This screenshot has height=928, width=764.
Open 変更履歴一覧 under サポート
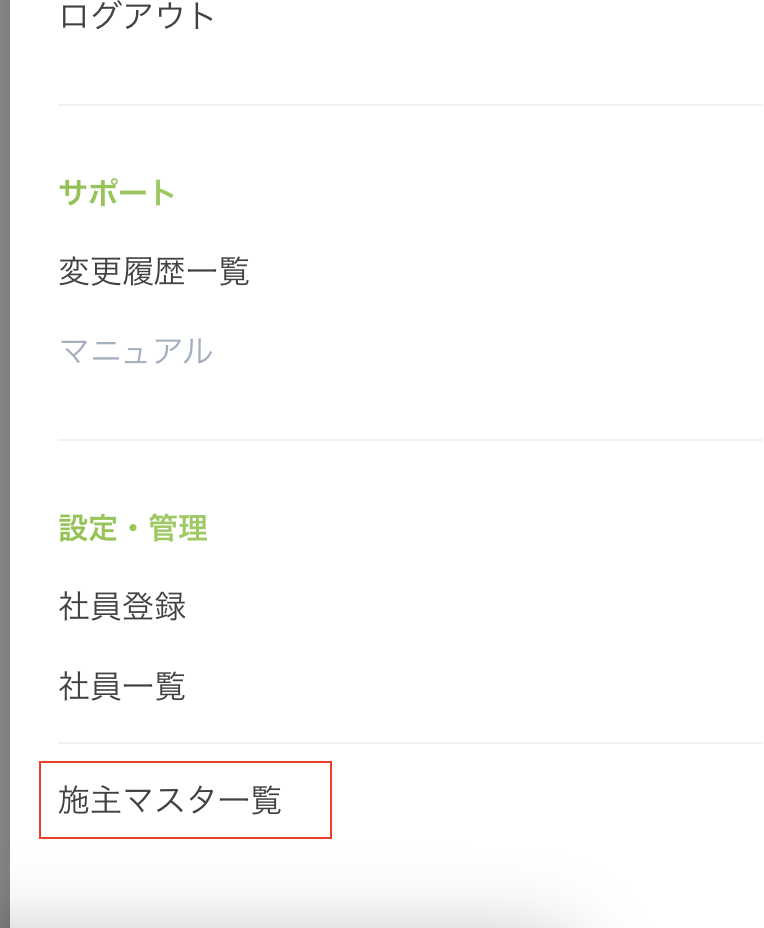[154, 271]
